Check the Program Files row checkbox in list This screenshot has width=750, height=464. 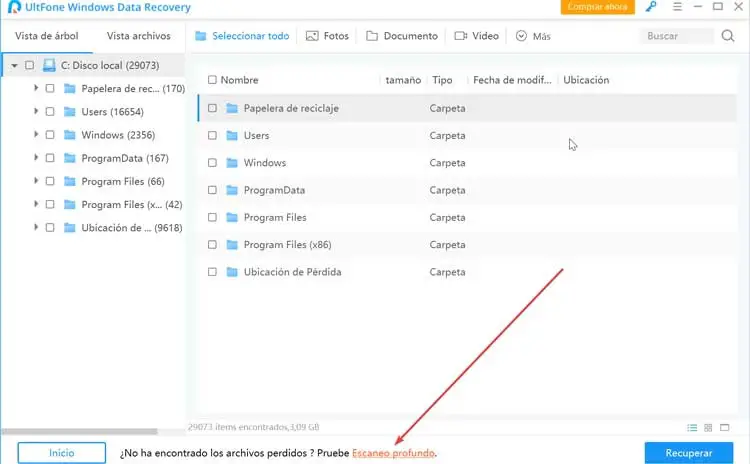[x=212, y=217]
